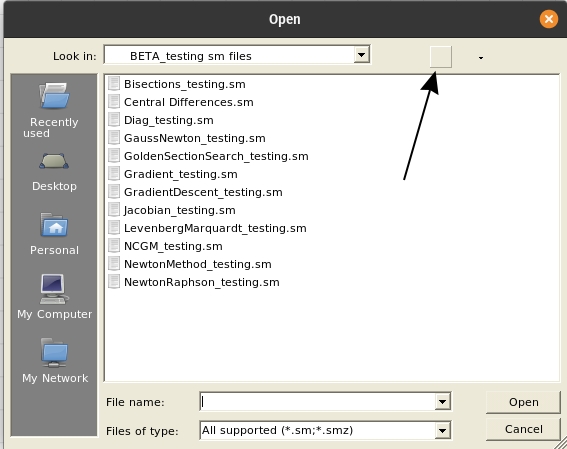This screenshot has width=567, height=449.
Task: Go to the Desktop sidebar icon
Action: tap(54, 161)
